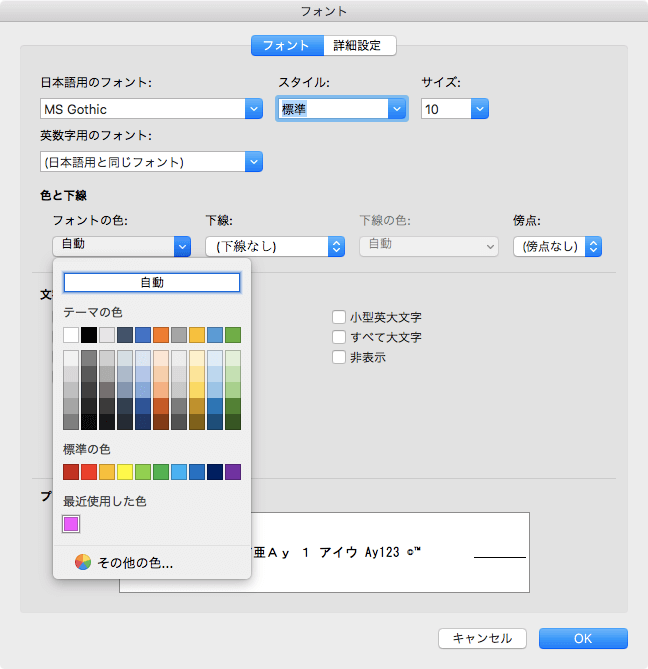
Task: Select the white theme color swatch
Action: (71, 335)
